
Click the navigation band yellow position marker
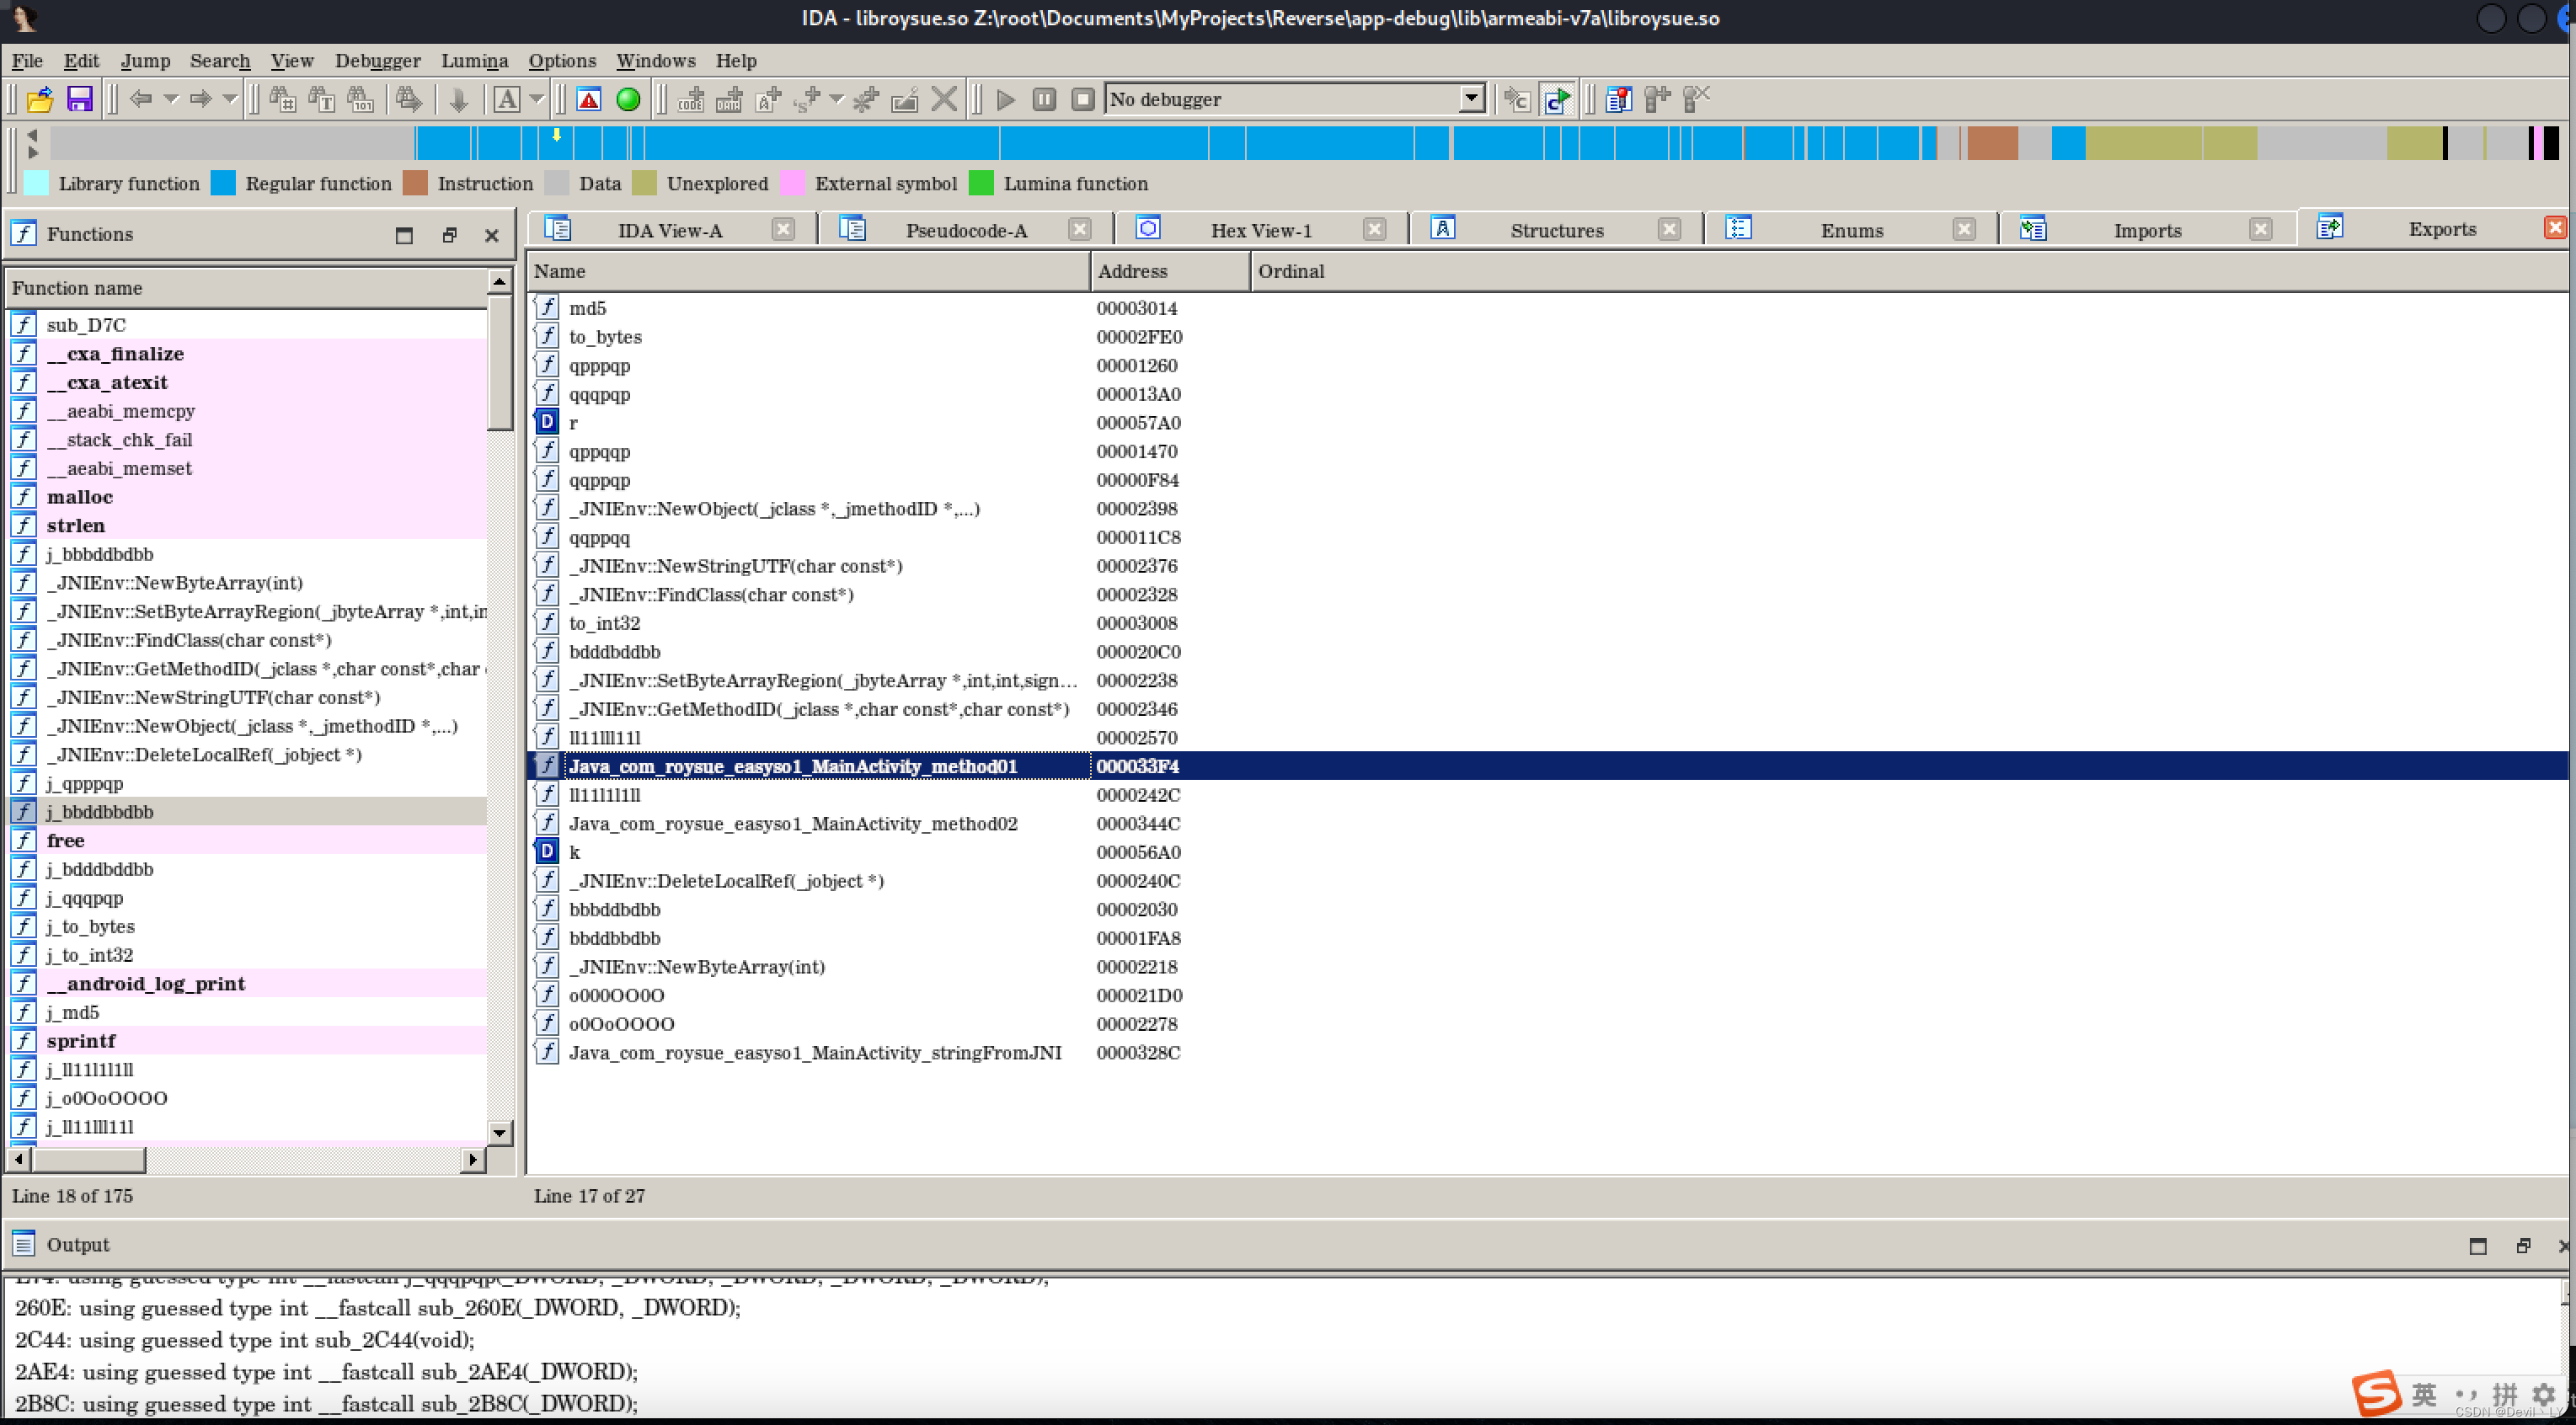(557, 134)
